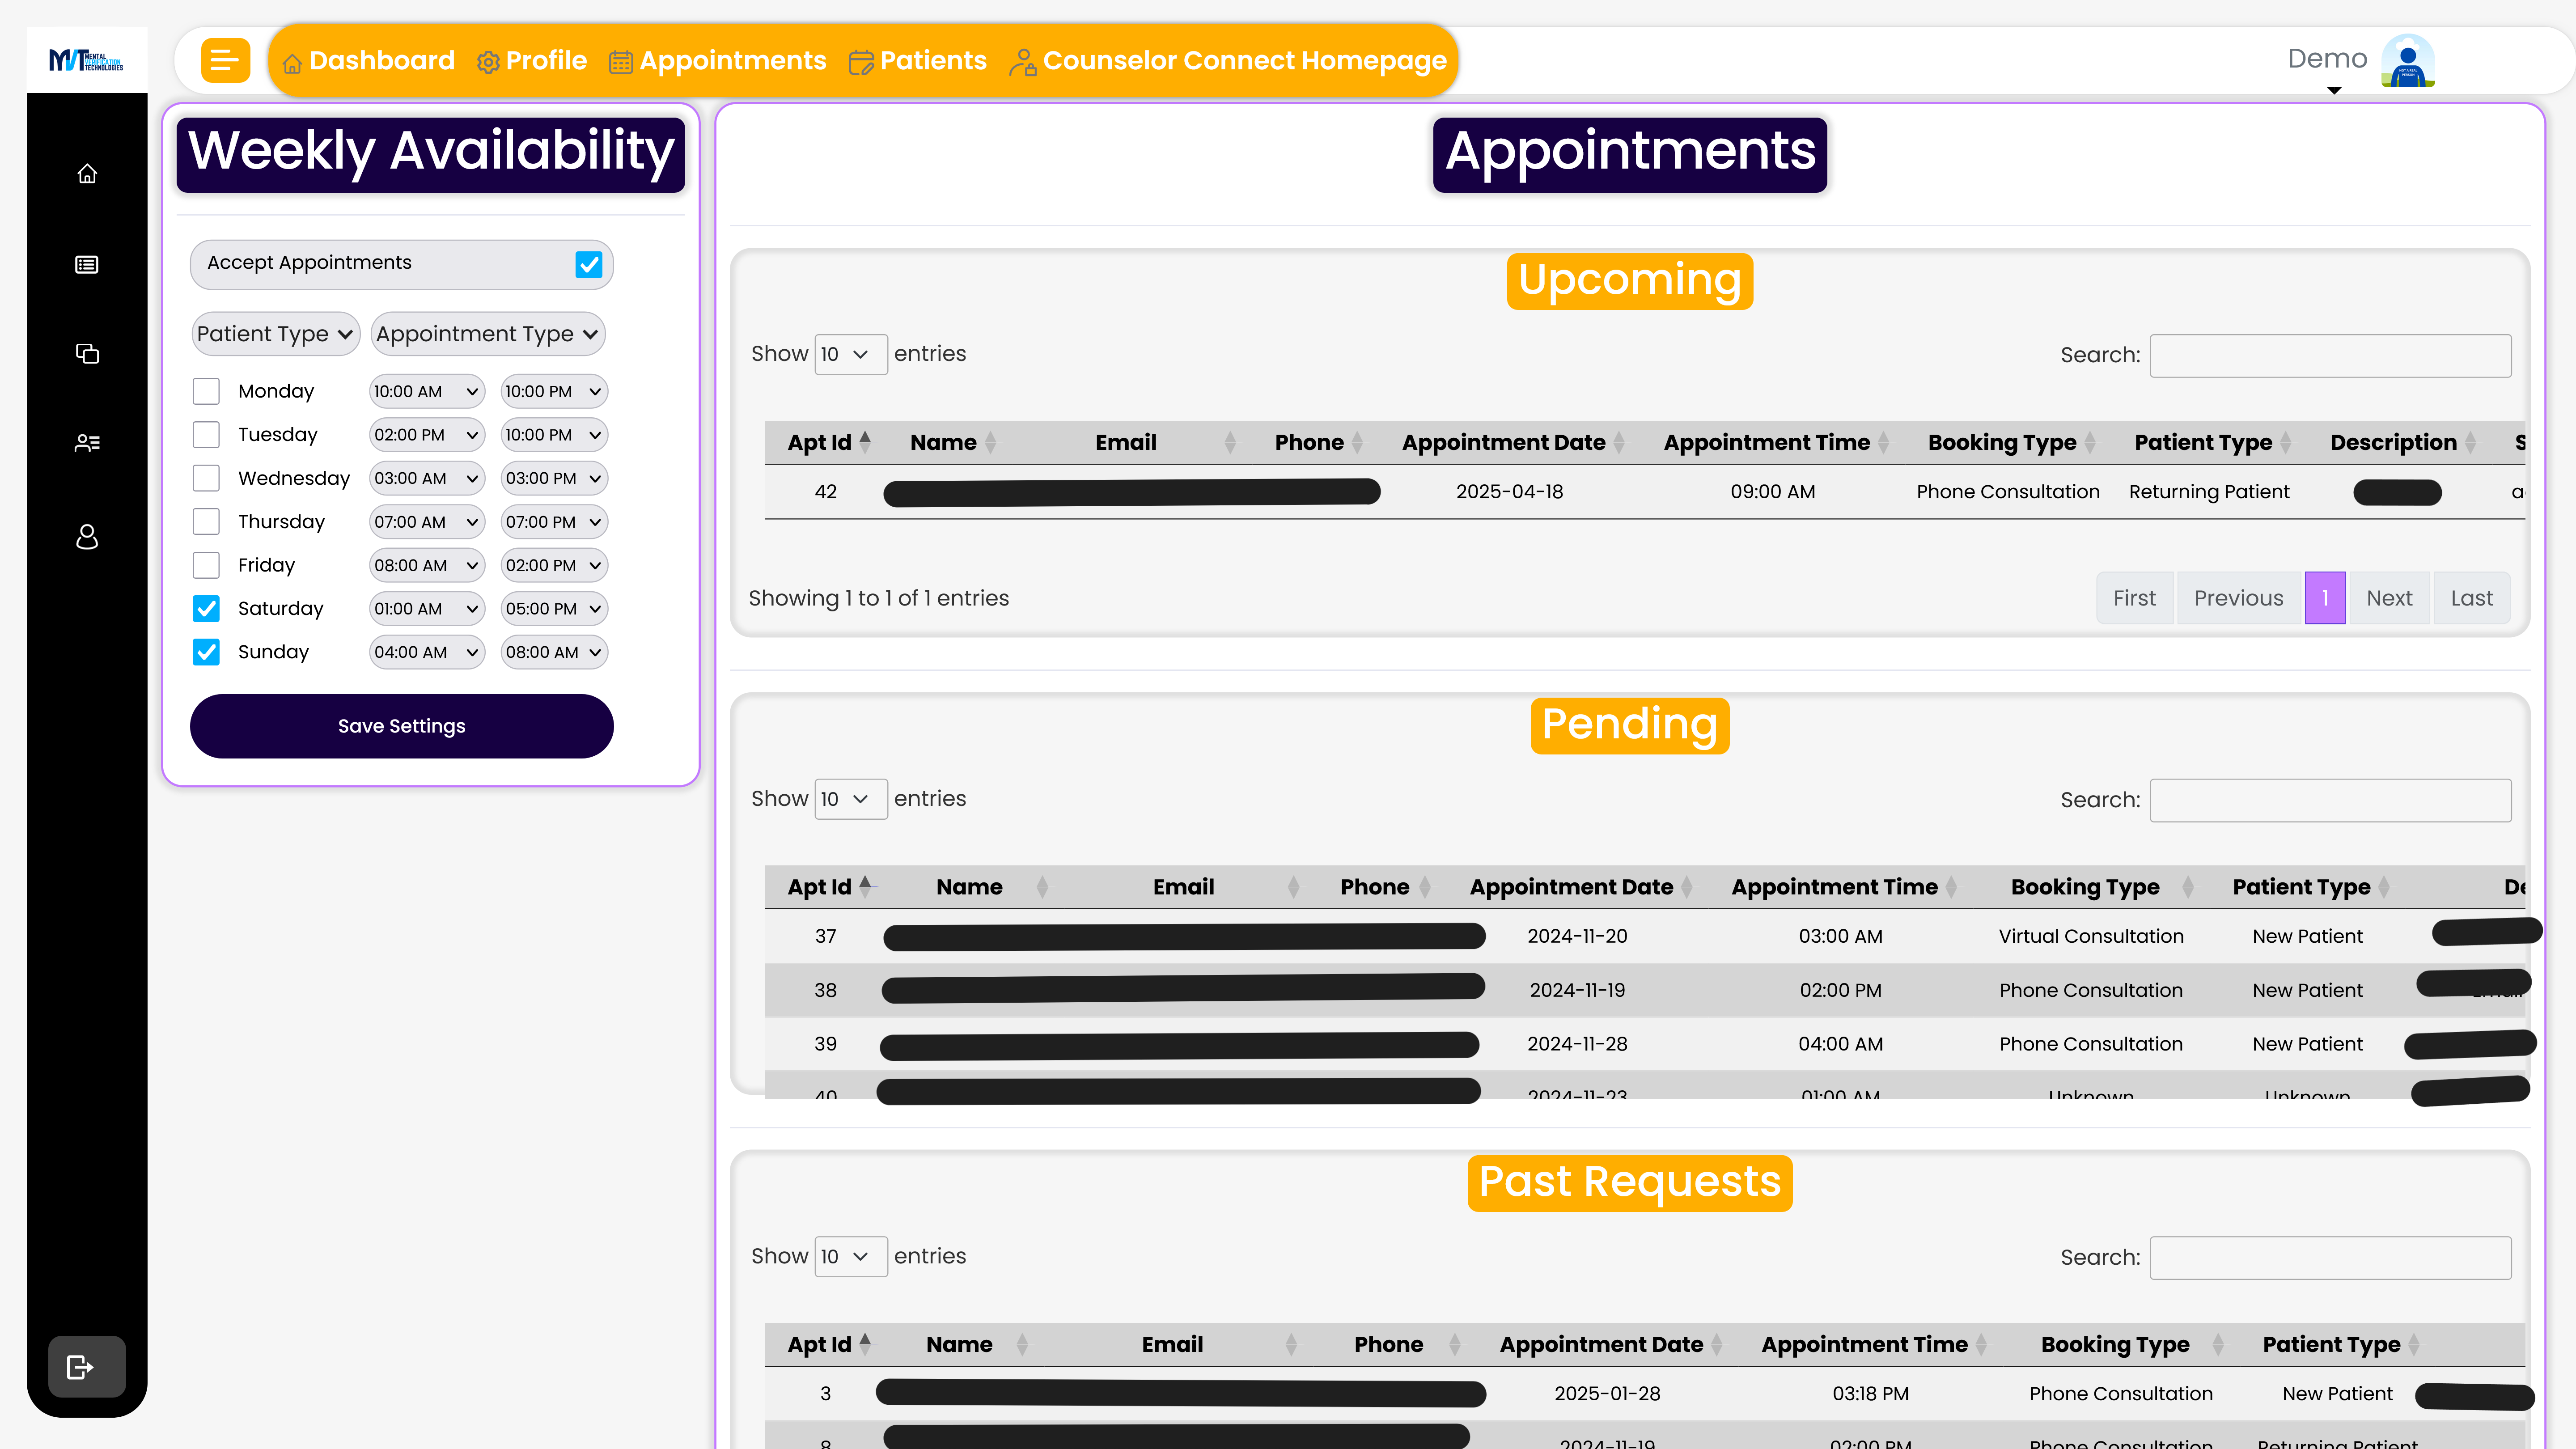Enable Friday availability checkbox

point(206,565)
